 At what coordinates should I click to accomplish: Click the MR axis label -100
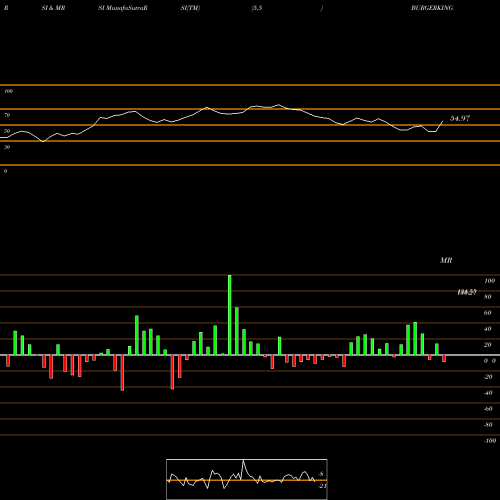[489, 441]
